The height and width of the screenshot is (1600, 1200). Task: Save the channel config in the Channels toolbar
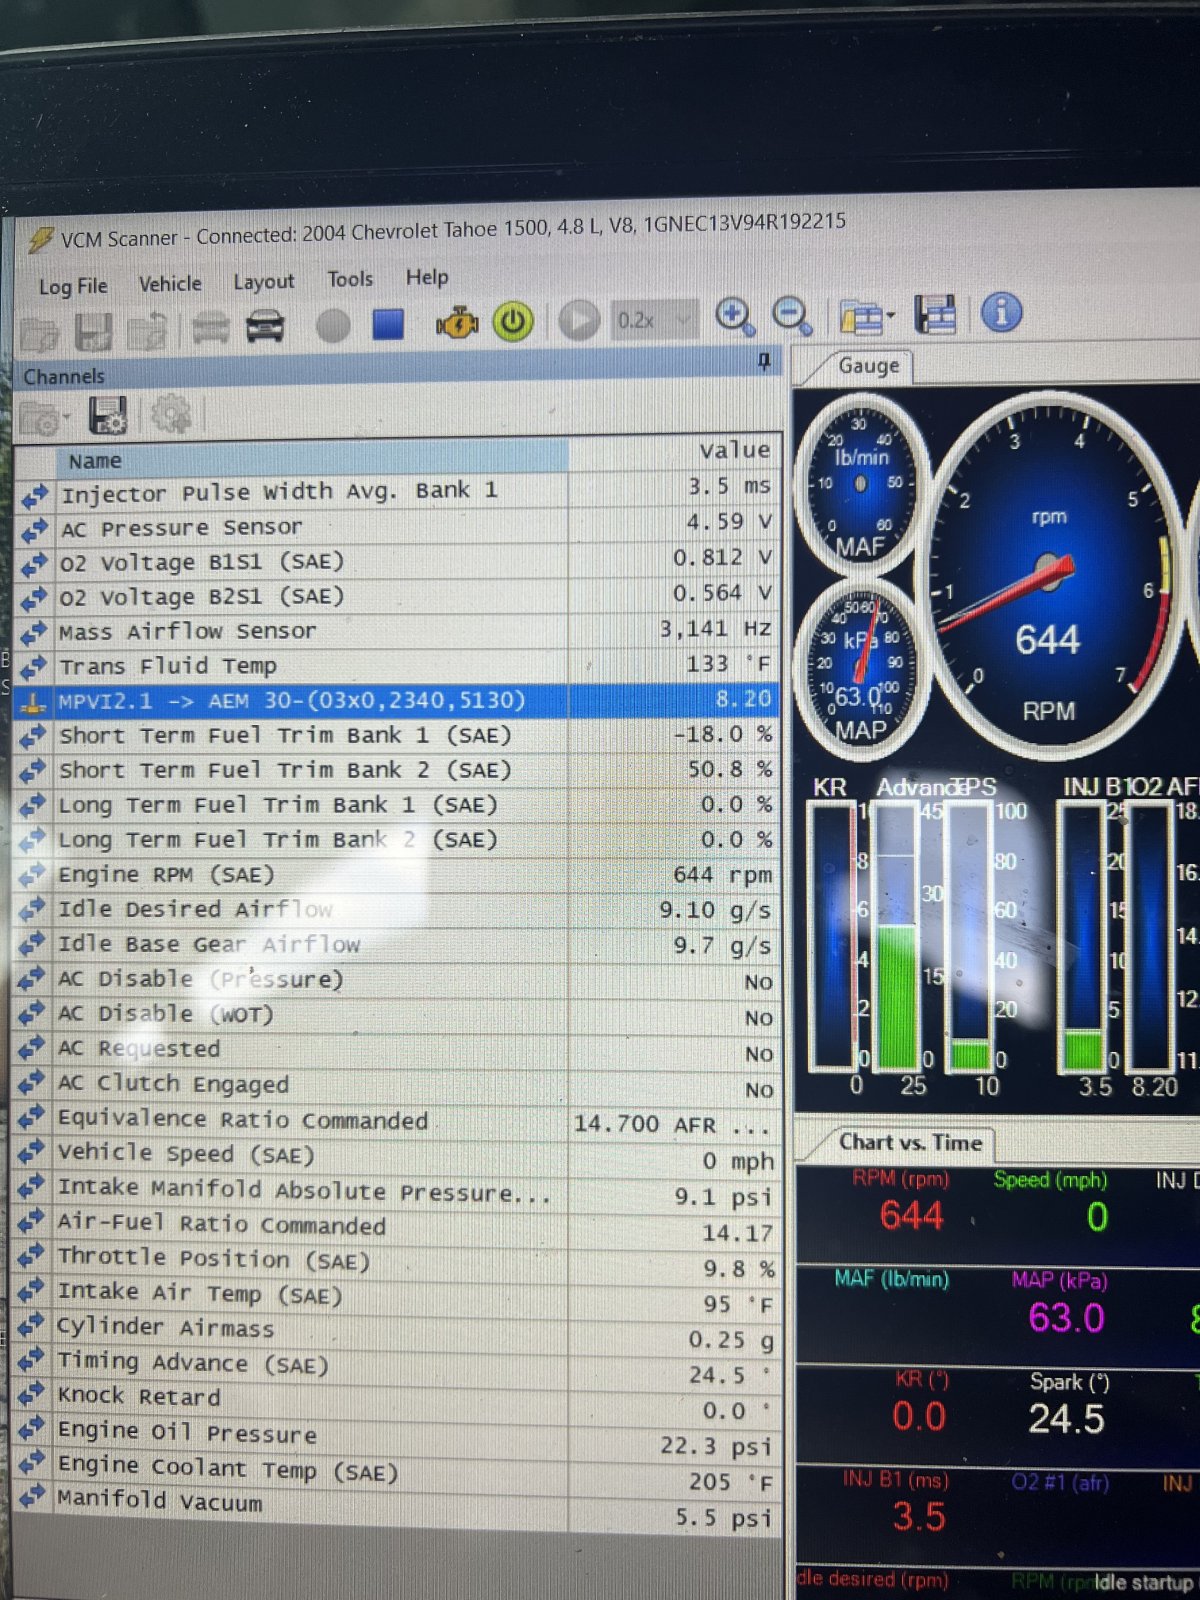coord(108,416)
